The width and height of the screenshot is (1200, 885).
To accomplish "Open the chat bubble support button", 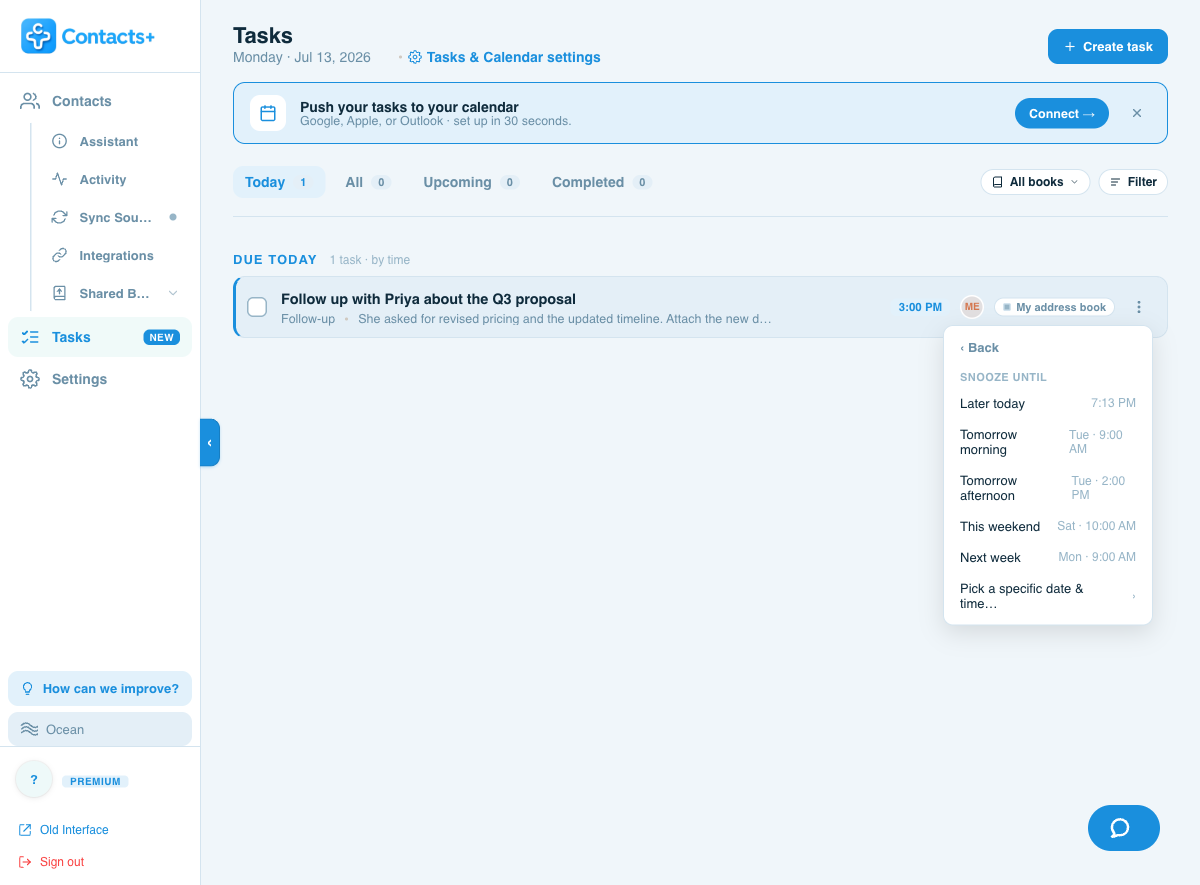I will (1124, 828).
